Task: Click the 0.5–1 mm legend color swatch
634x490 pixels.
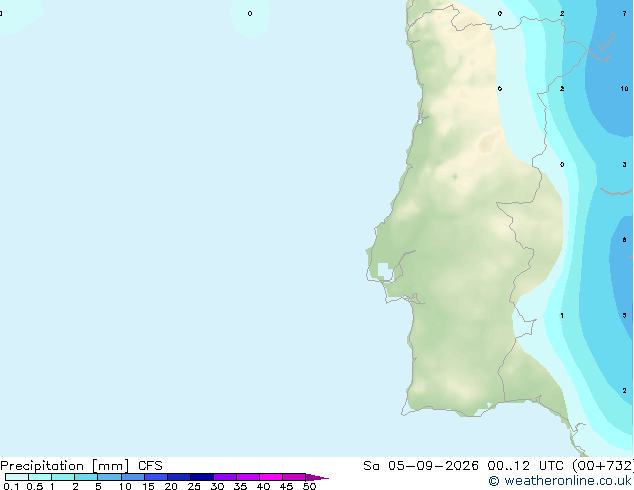Action: coord(40,477)
